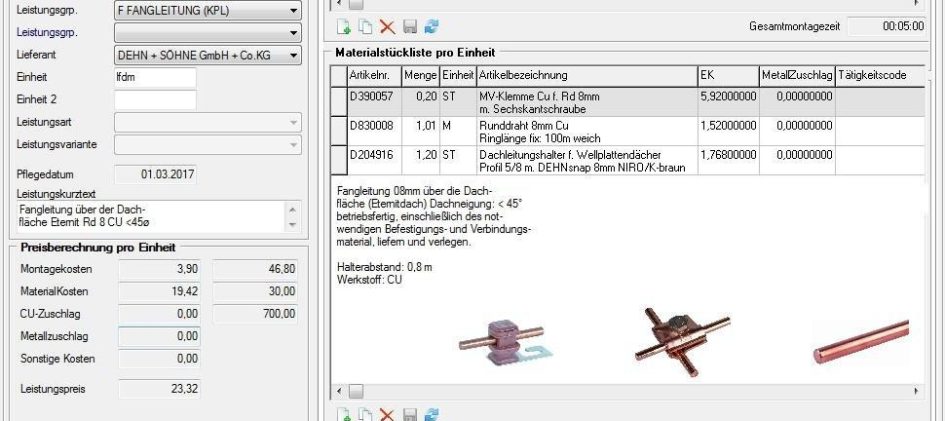
Task: Click the red delete X above Materialstückliste
Action: point(386,27)
